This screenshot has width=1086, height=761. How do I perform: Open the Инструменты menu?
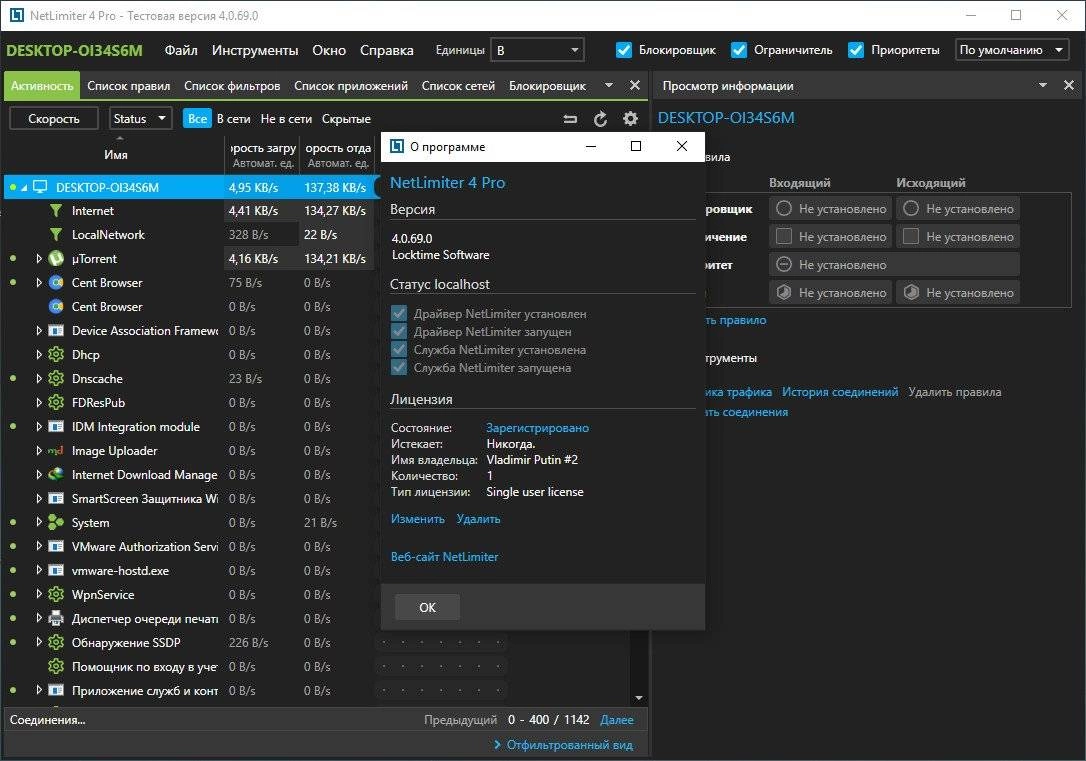coord(255,50)
